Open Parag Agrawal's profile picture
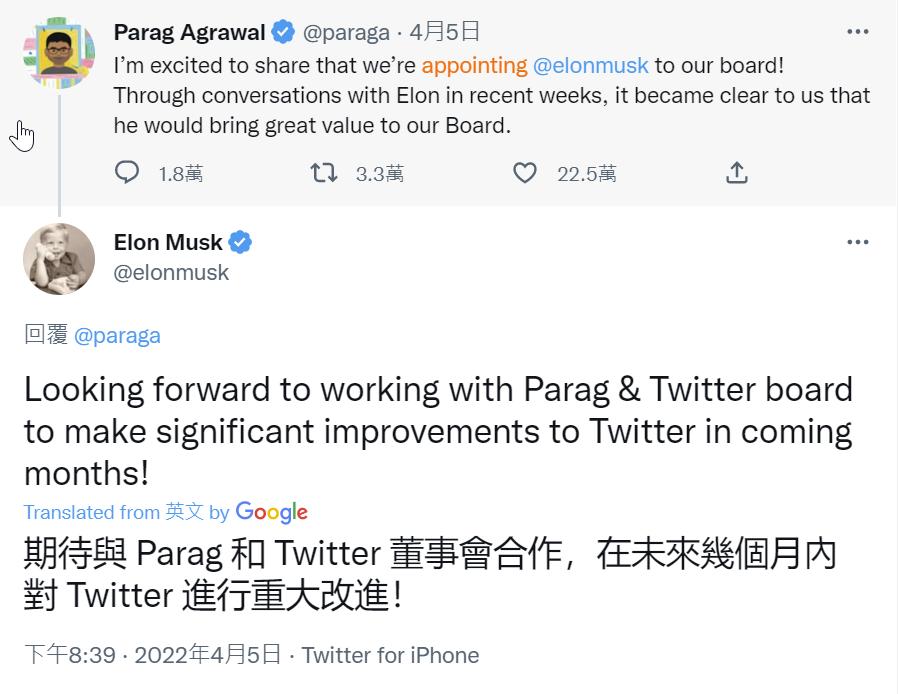The height and width of the screenshot is (694, 899). (59, 53)
